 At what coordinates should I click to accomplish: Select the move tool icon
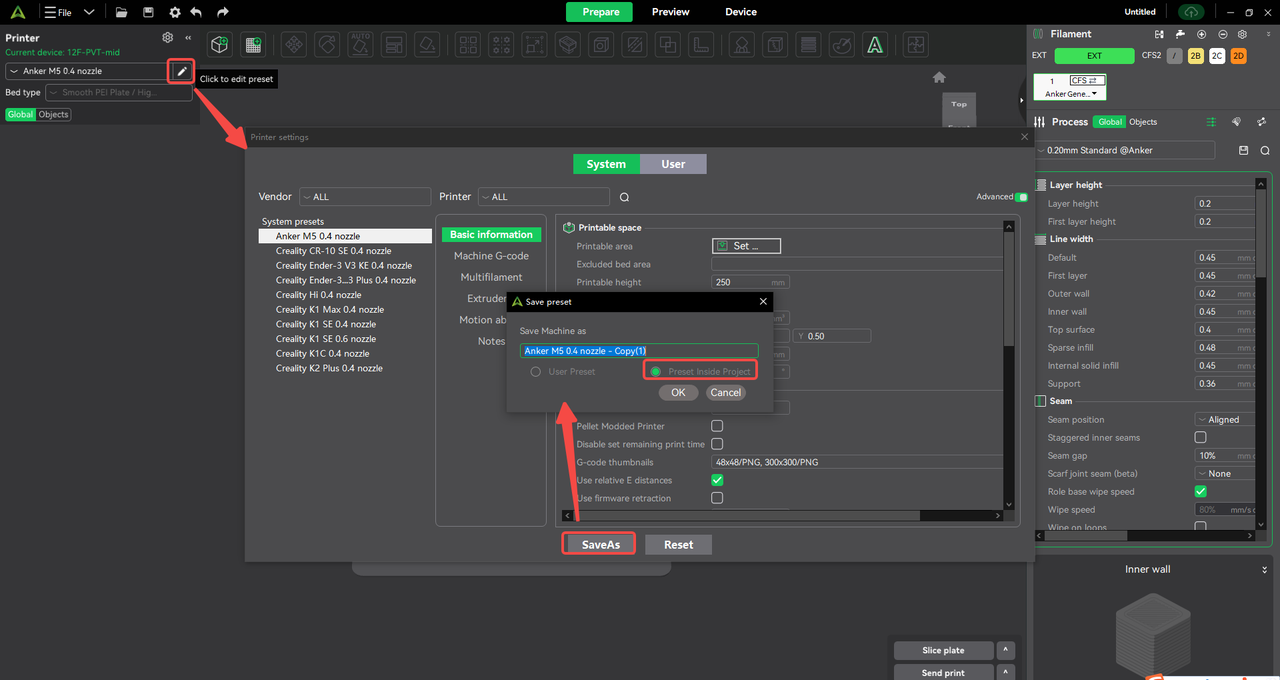pyautogui.click(x=293, y=45)
